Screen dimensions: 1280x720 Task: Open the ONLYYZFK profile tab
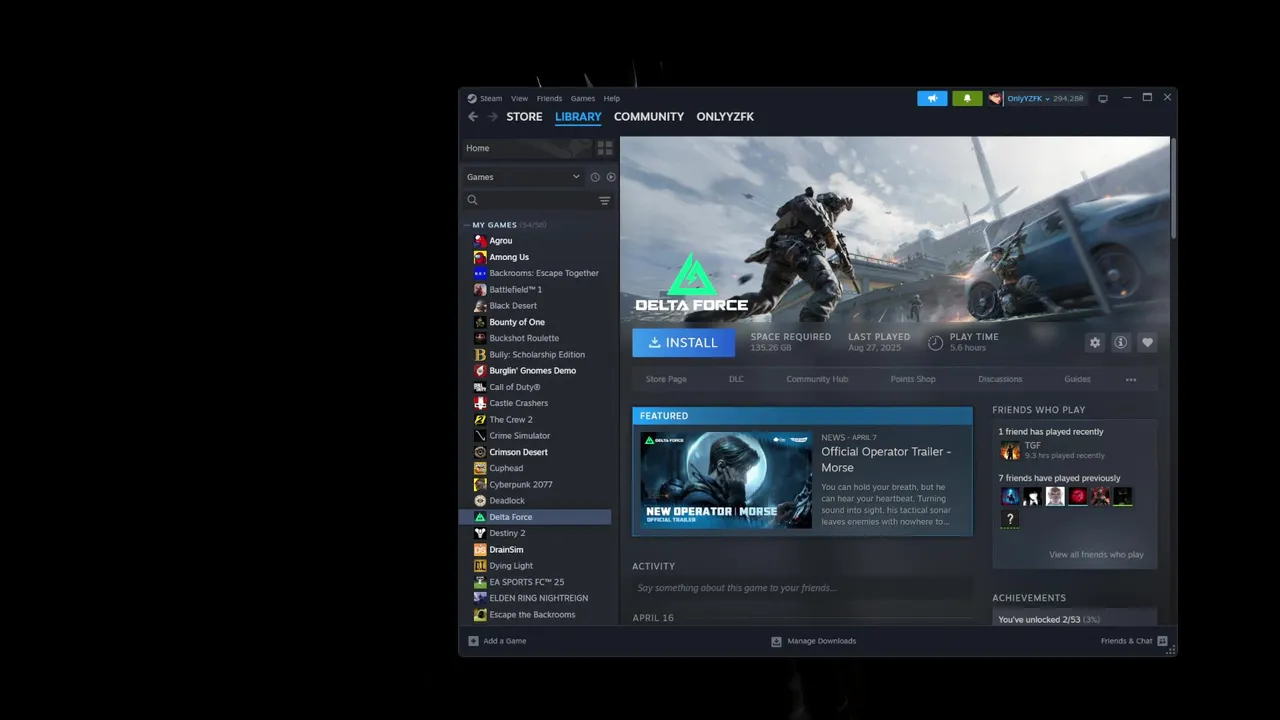point(725,117)
